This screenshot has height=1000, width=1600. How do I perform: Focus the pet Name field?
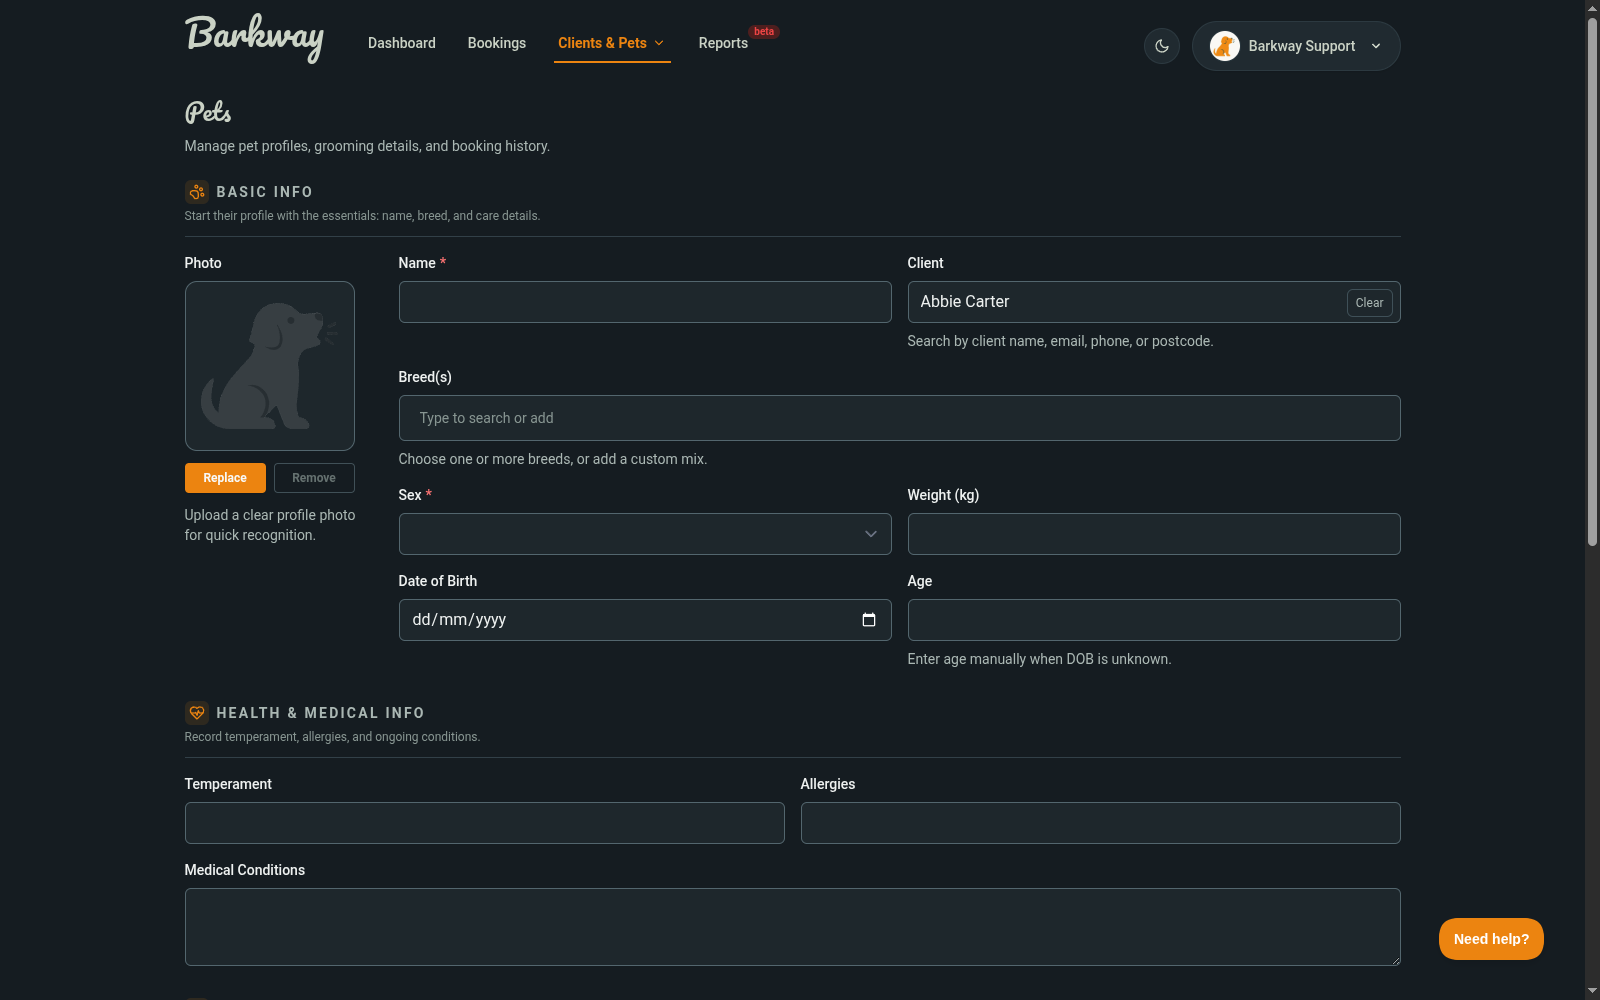[x=645, y=302]
